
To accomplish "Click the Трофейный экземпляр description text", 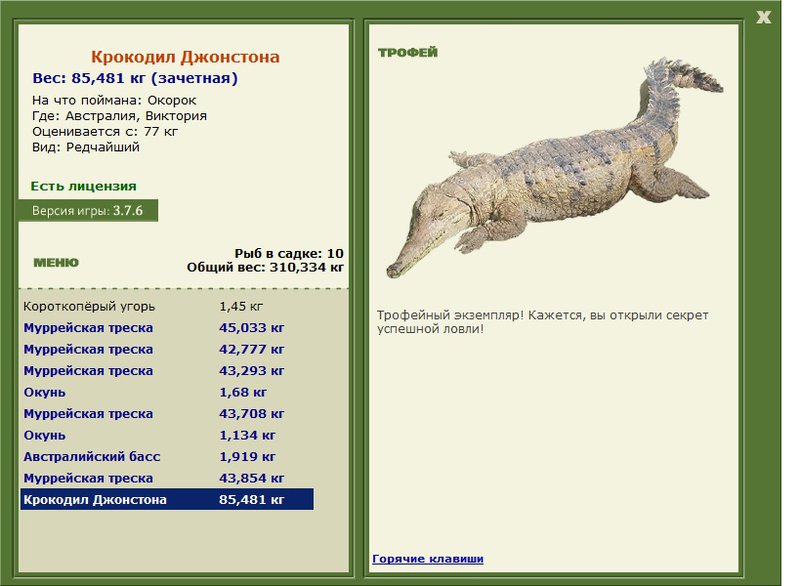I will [x=542, y=322].
